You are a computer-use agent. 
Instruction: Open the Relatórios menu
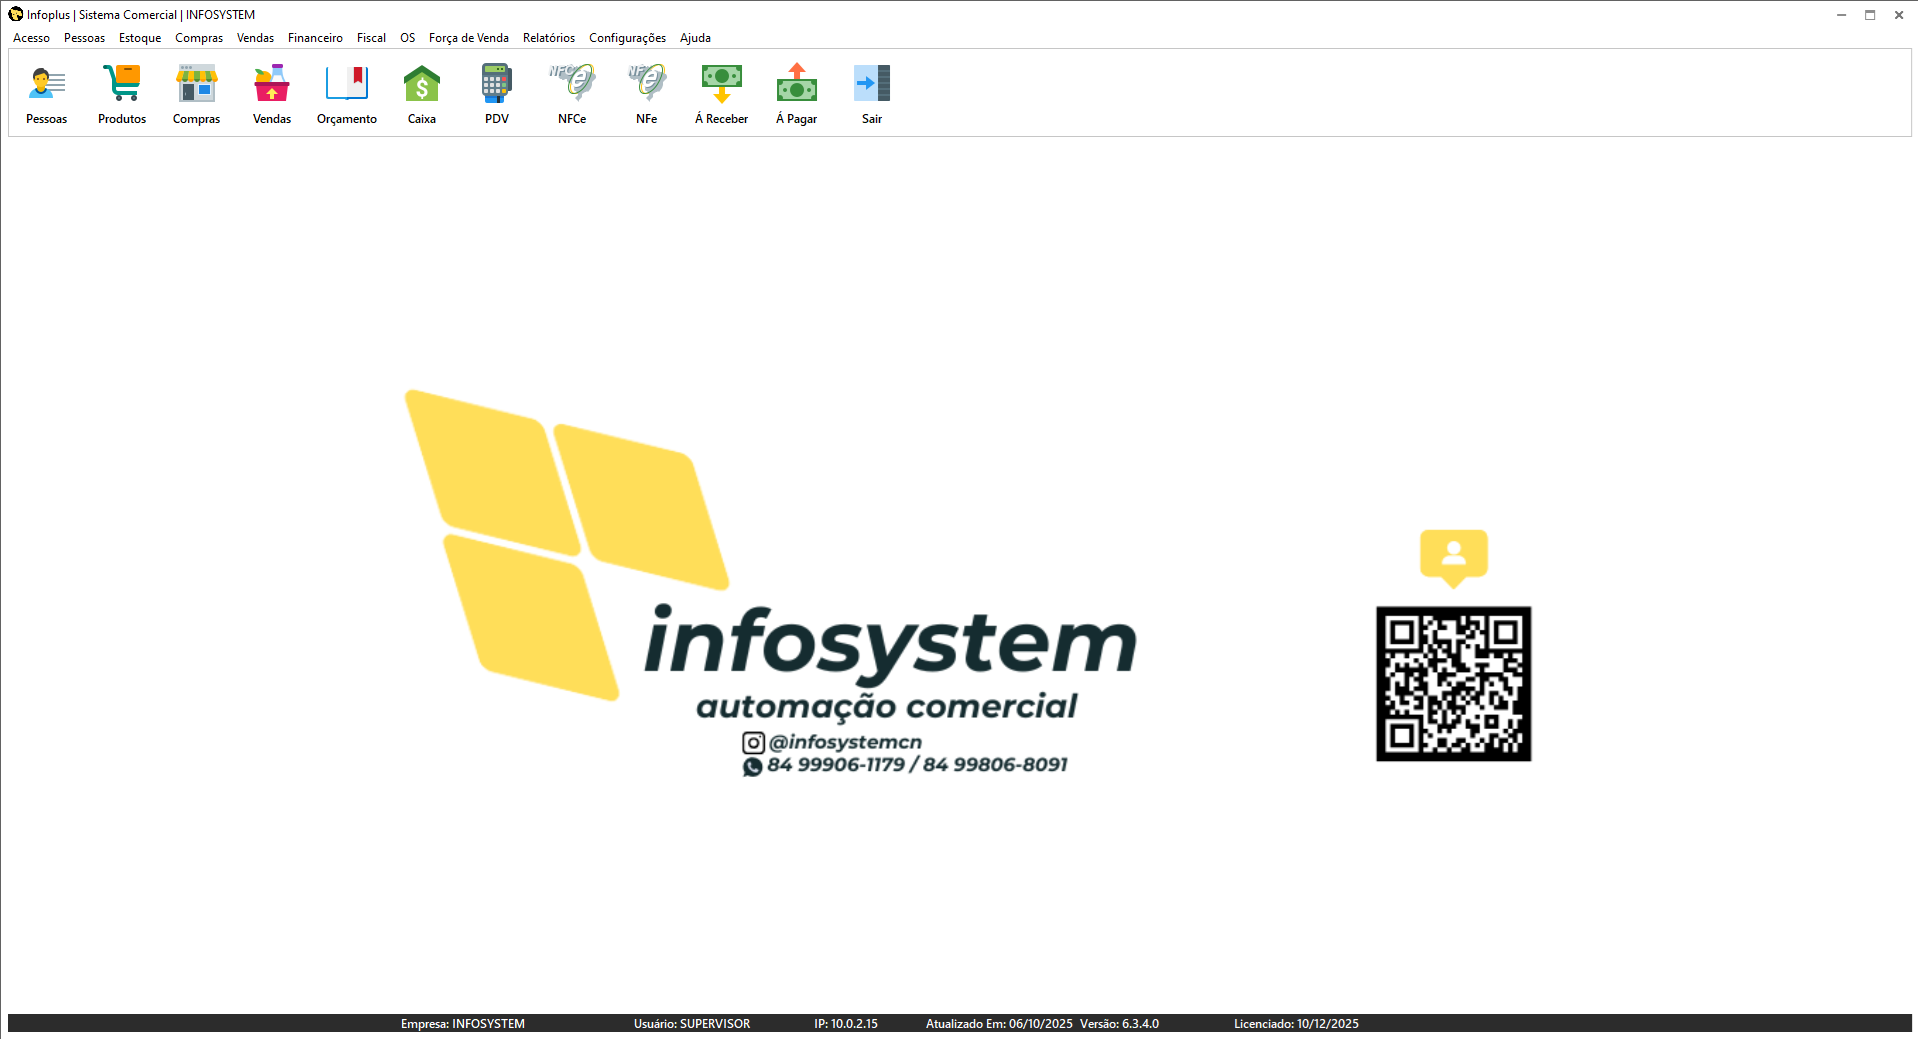[549, 38]
